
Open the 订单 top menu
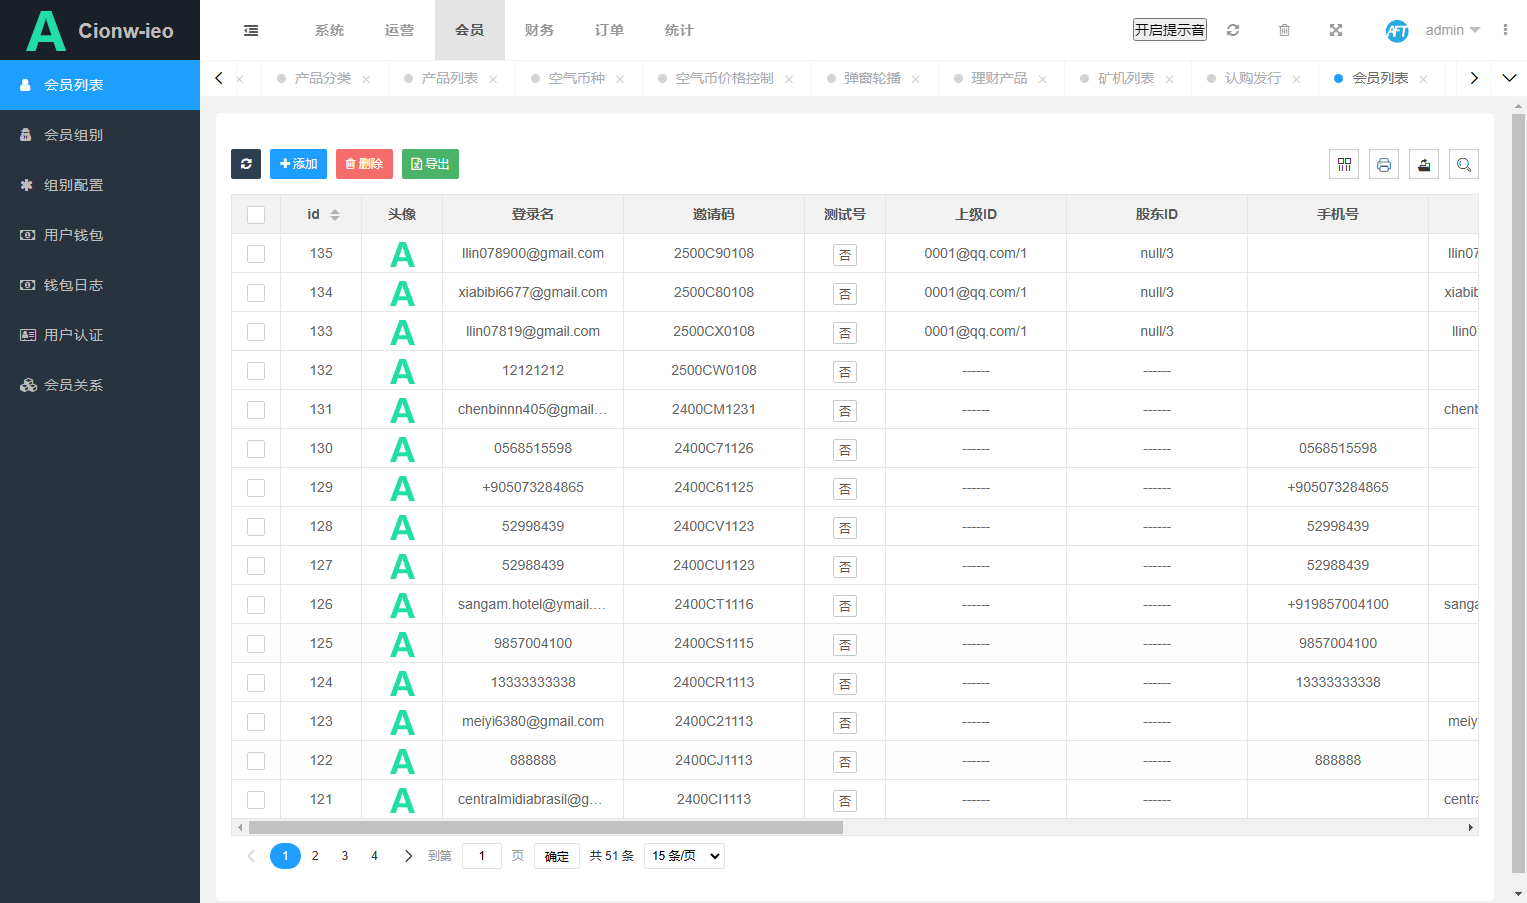609,30
